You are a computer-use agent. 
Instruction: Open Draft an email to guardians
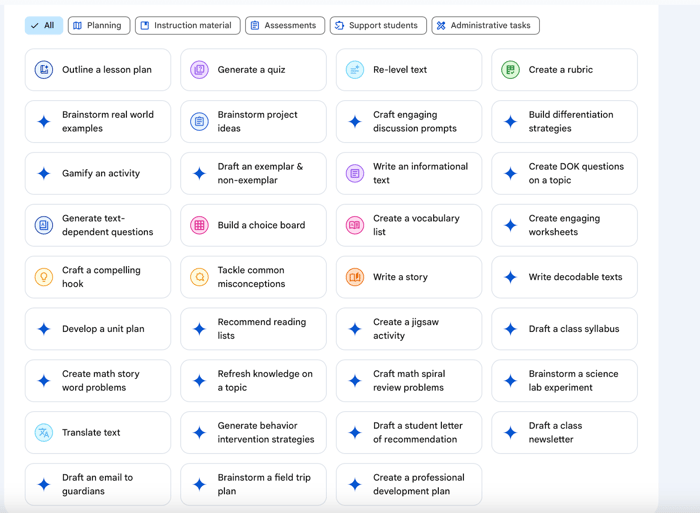[98, 485]
